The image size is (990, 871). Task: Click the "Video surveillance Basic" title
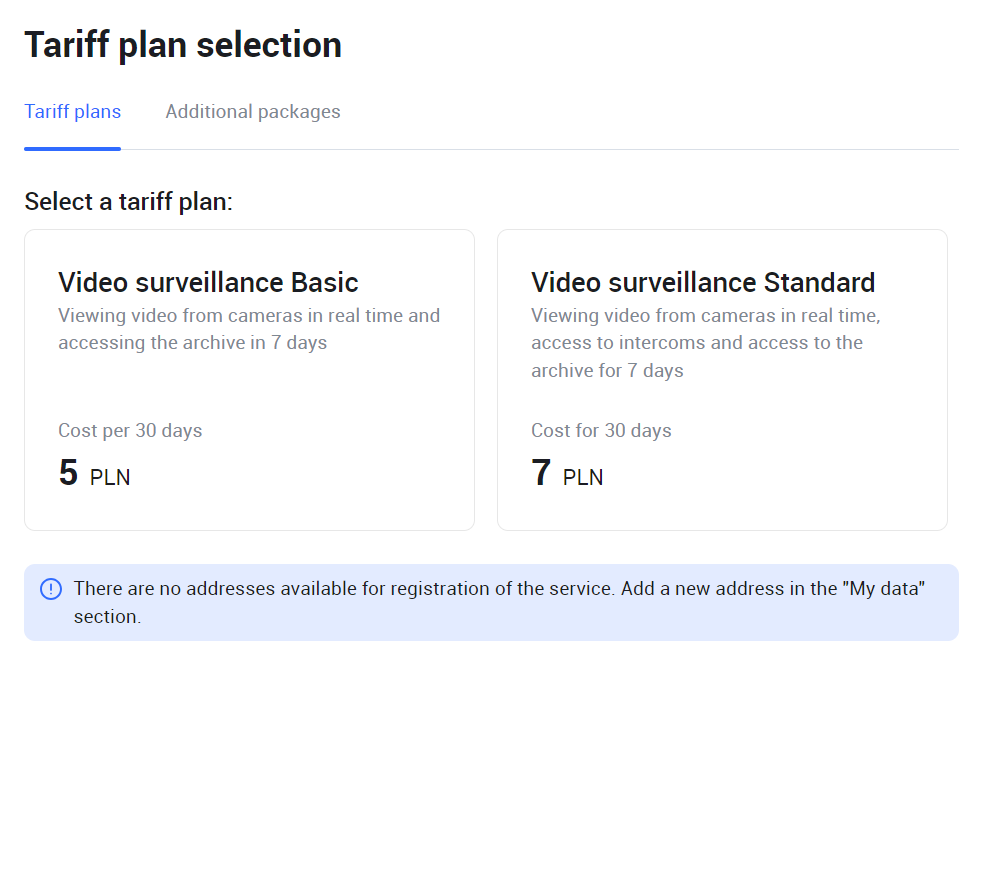click(208, 282)
